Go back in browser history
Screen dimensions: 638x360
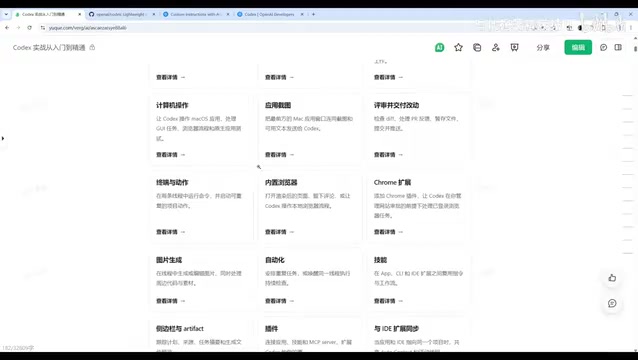click(7, 28)
